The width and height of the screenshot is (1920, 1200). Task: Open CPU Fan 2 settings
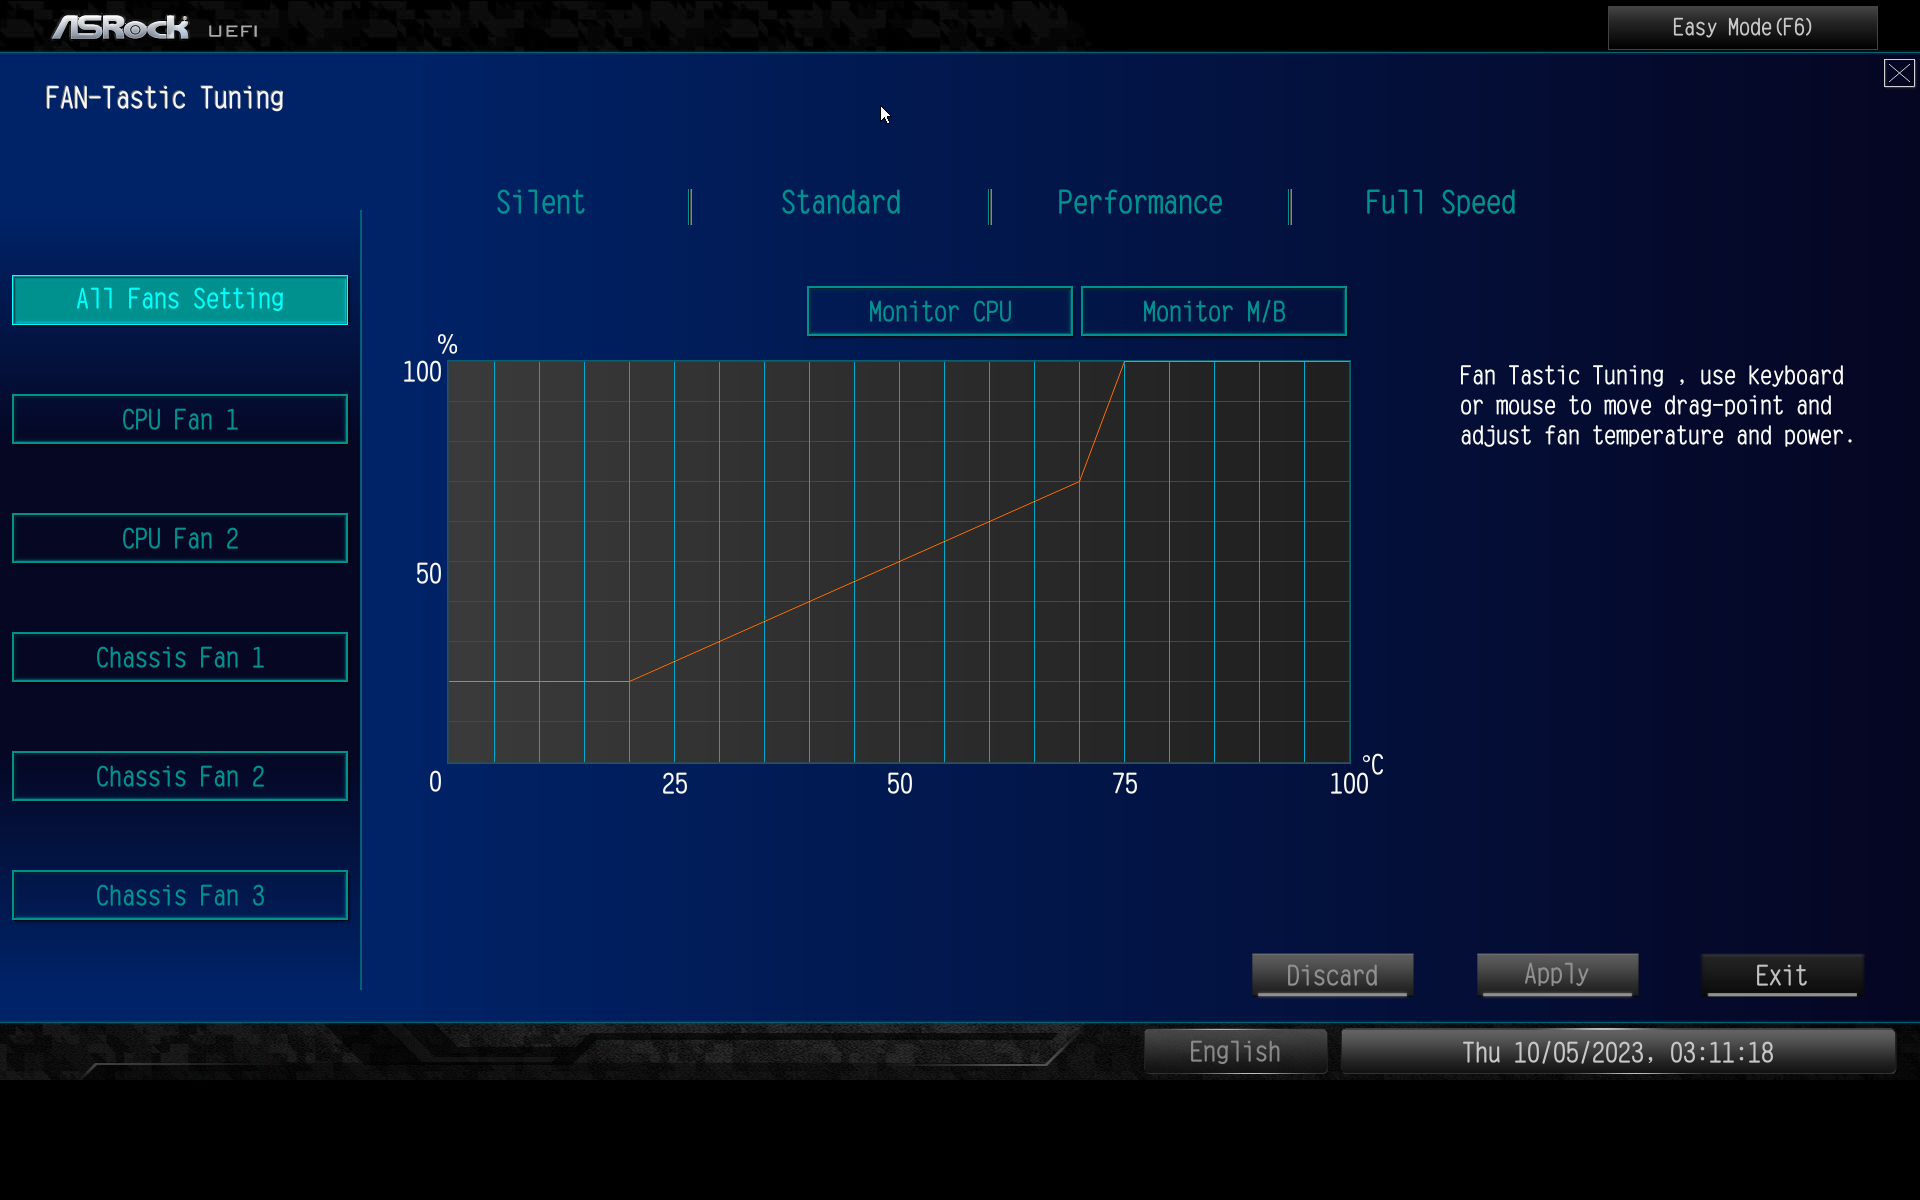[180, 538]
